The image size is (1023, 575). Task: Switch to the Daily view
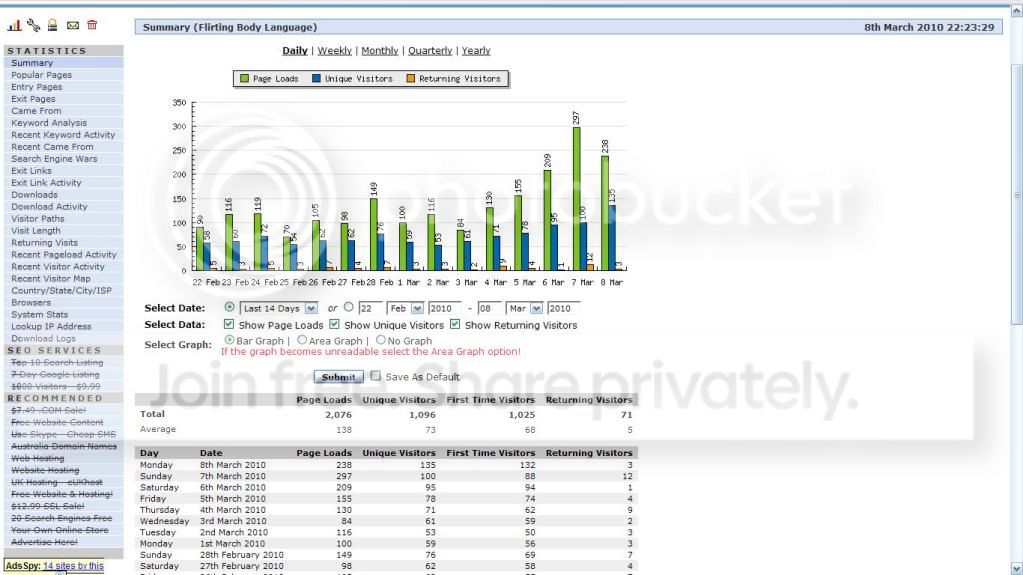point(295,50)
